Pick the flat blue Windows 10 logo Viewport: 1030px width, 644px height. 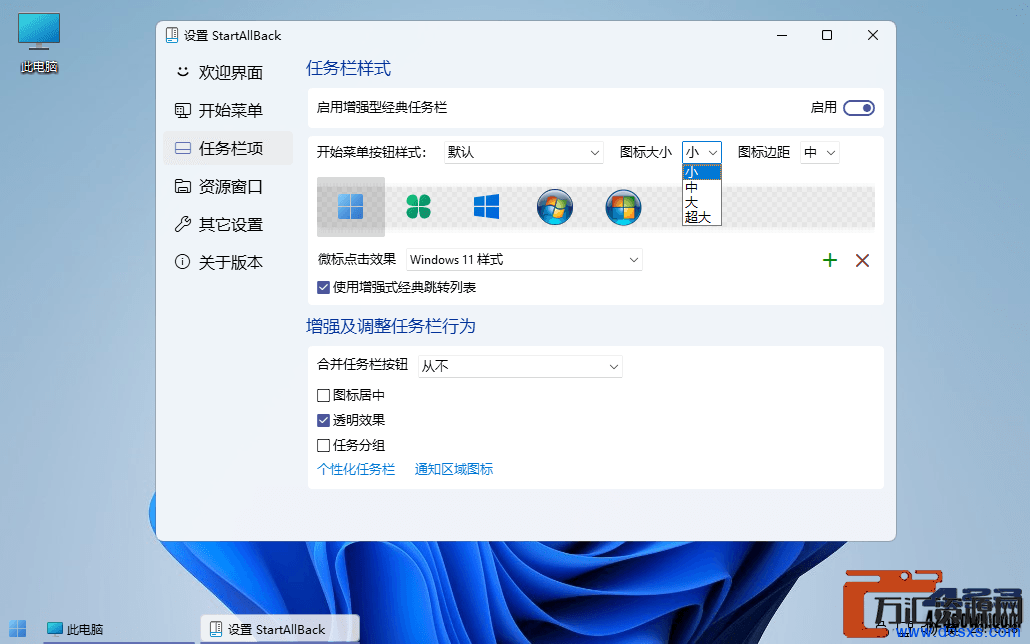point(487,207)
